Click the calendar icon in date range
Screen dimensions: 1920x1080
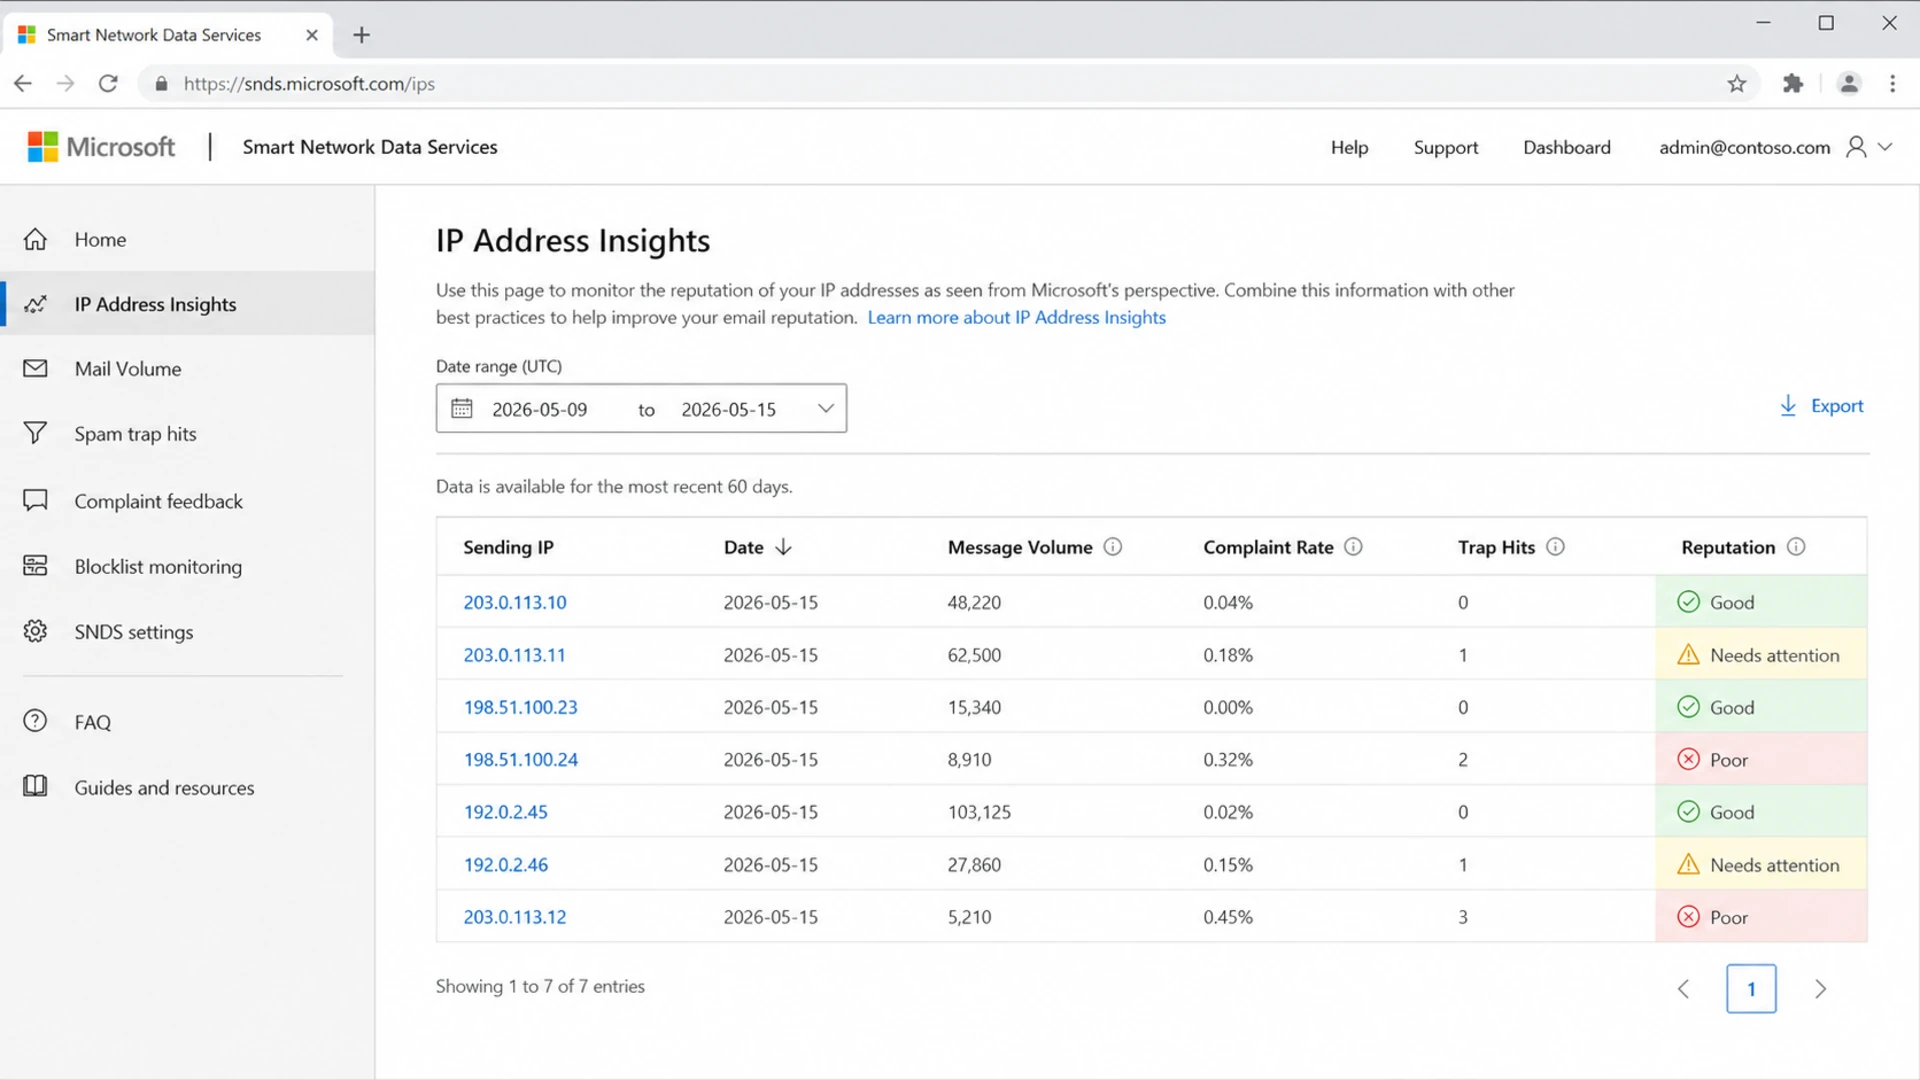[461, 408]
